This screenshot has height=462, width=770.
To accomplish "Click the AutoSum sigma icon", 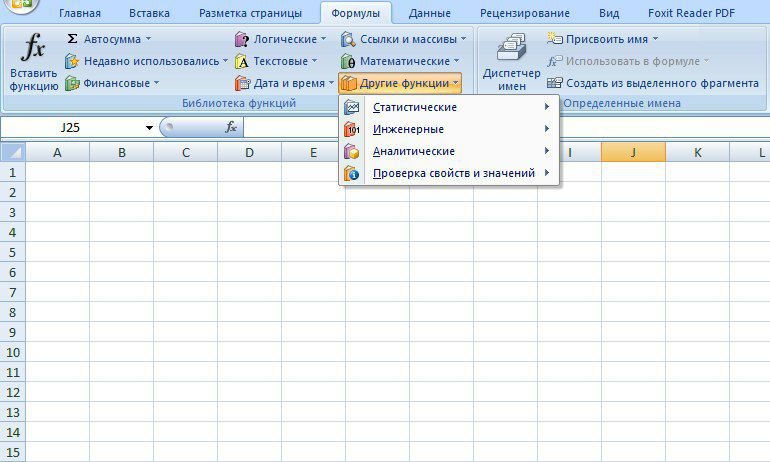I will (72, 39).
